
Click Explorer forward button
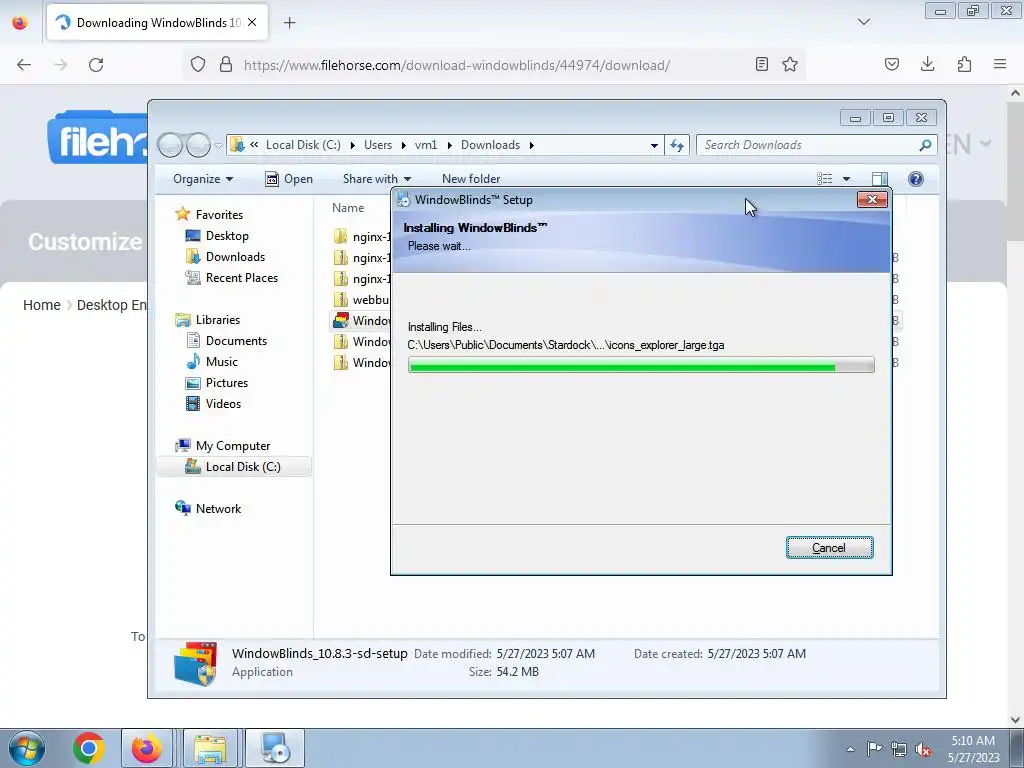(x=198, y=145)
